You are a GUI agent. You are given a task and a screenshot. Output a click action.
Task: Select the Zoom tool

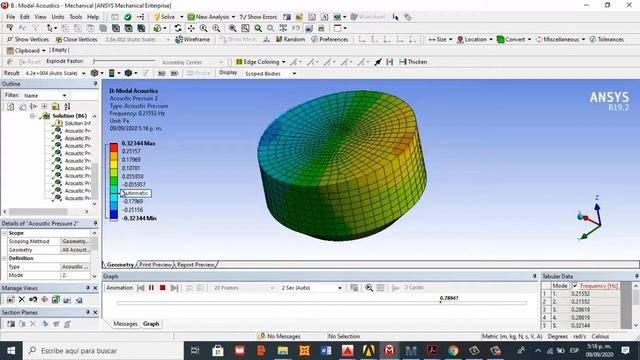click(203, 28)
